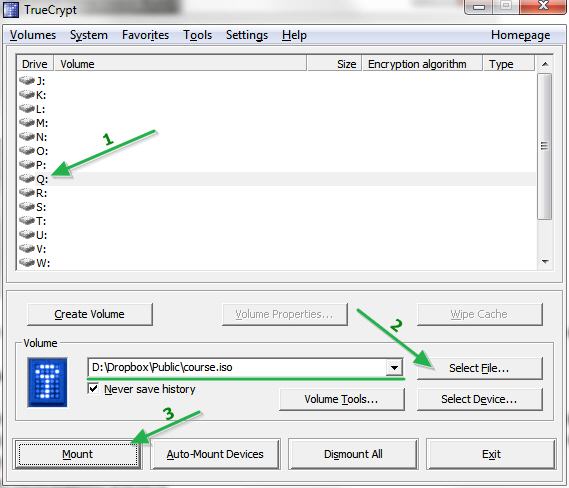This screenshot has width=569, height=488.
Task: Click the Dismount All button
Action: click(x=353, y=454)
